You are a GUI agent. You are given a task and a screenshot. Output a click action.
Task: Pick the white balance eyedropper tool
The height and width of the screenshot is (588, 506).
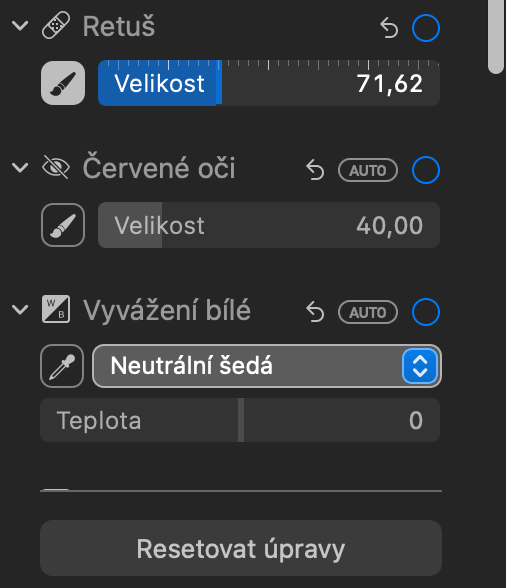click(x=62, y=366)
